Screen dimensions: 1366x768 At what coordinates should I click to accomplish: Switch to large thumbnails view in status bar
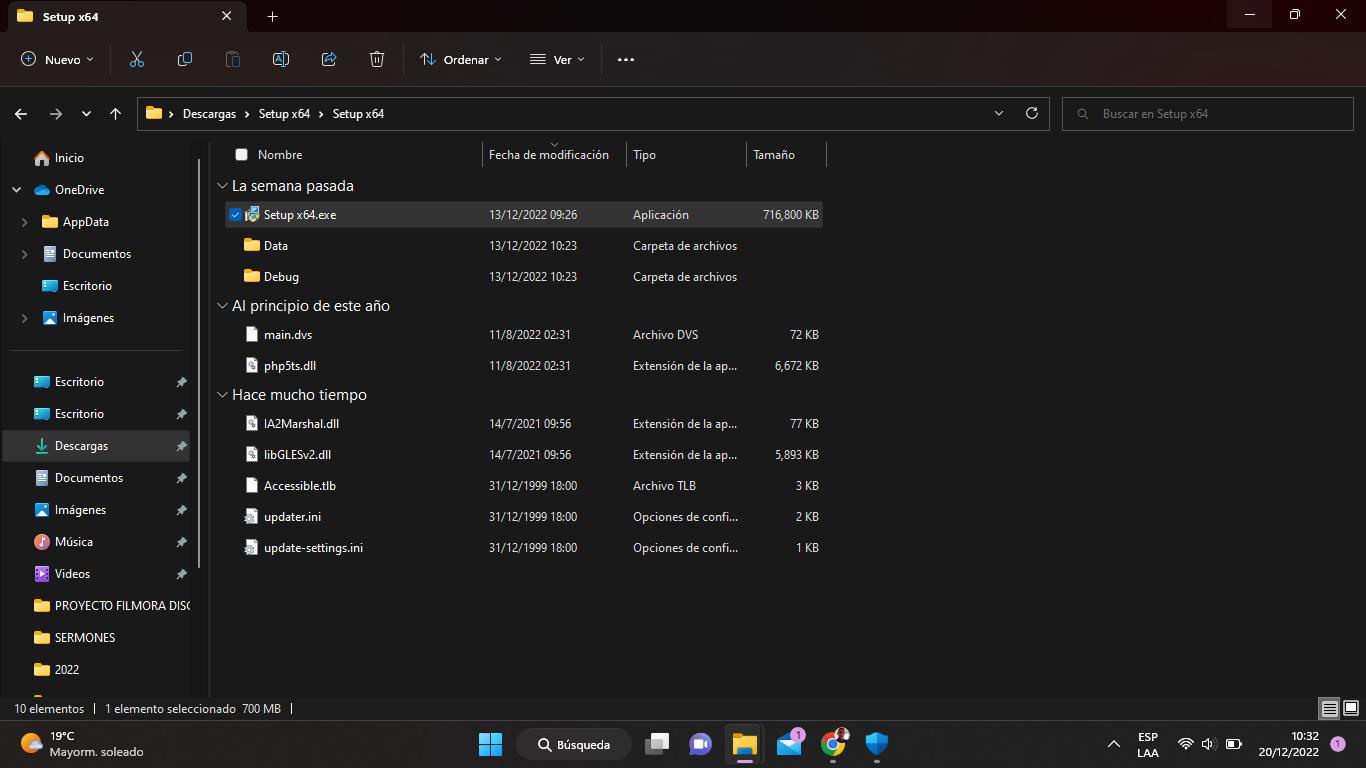tap(1350, 708)
